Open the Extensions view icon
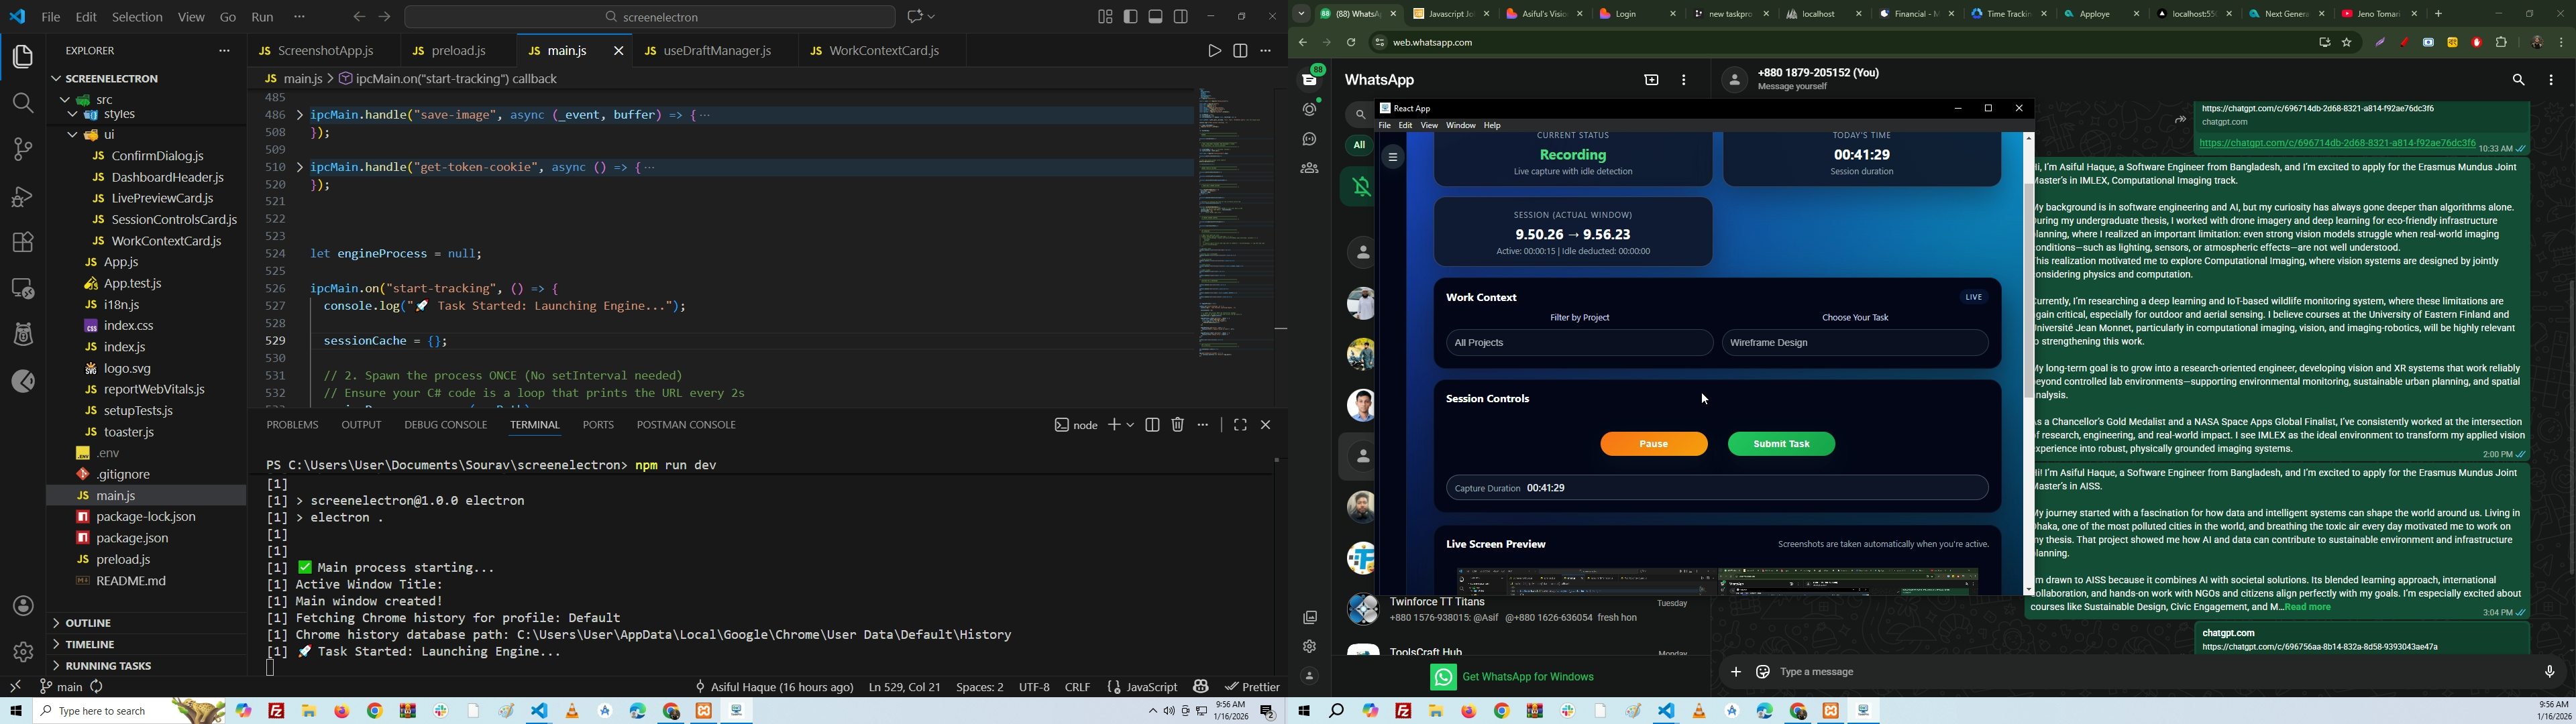Viewport: 2576px width, 724px height. tap(22, 243)
